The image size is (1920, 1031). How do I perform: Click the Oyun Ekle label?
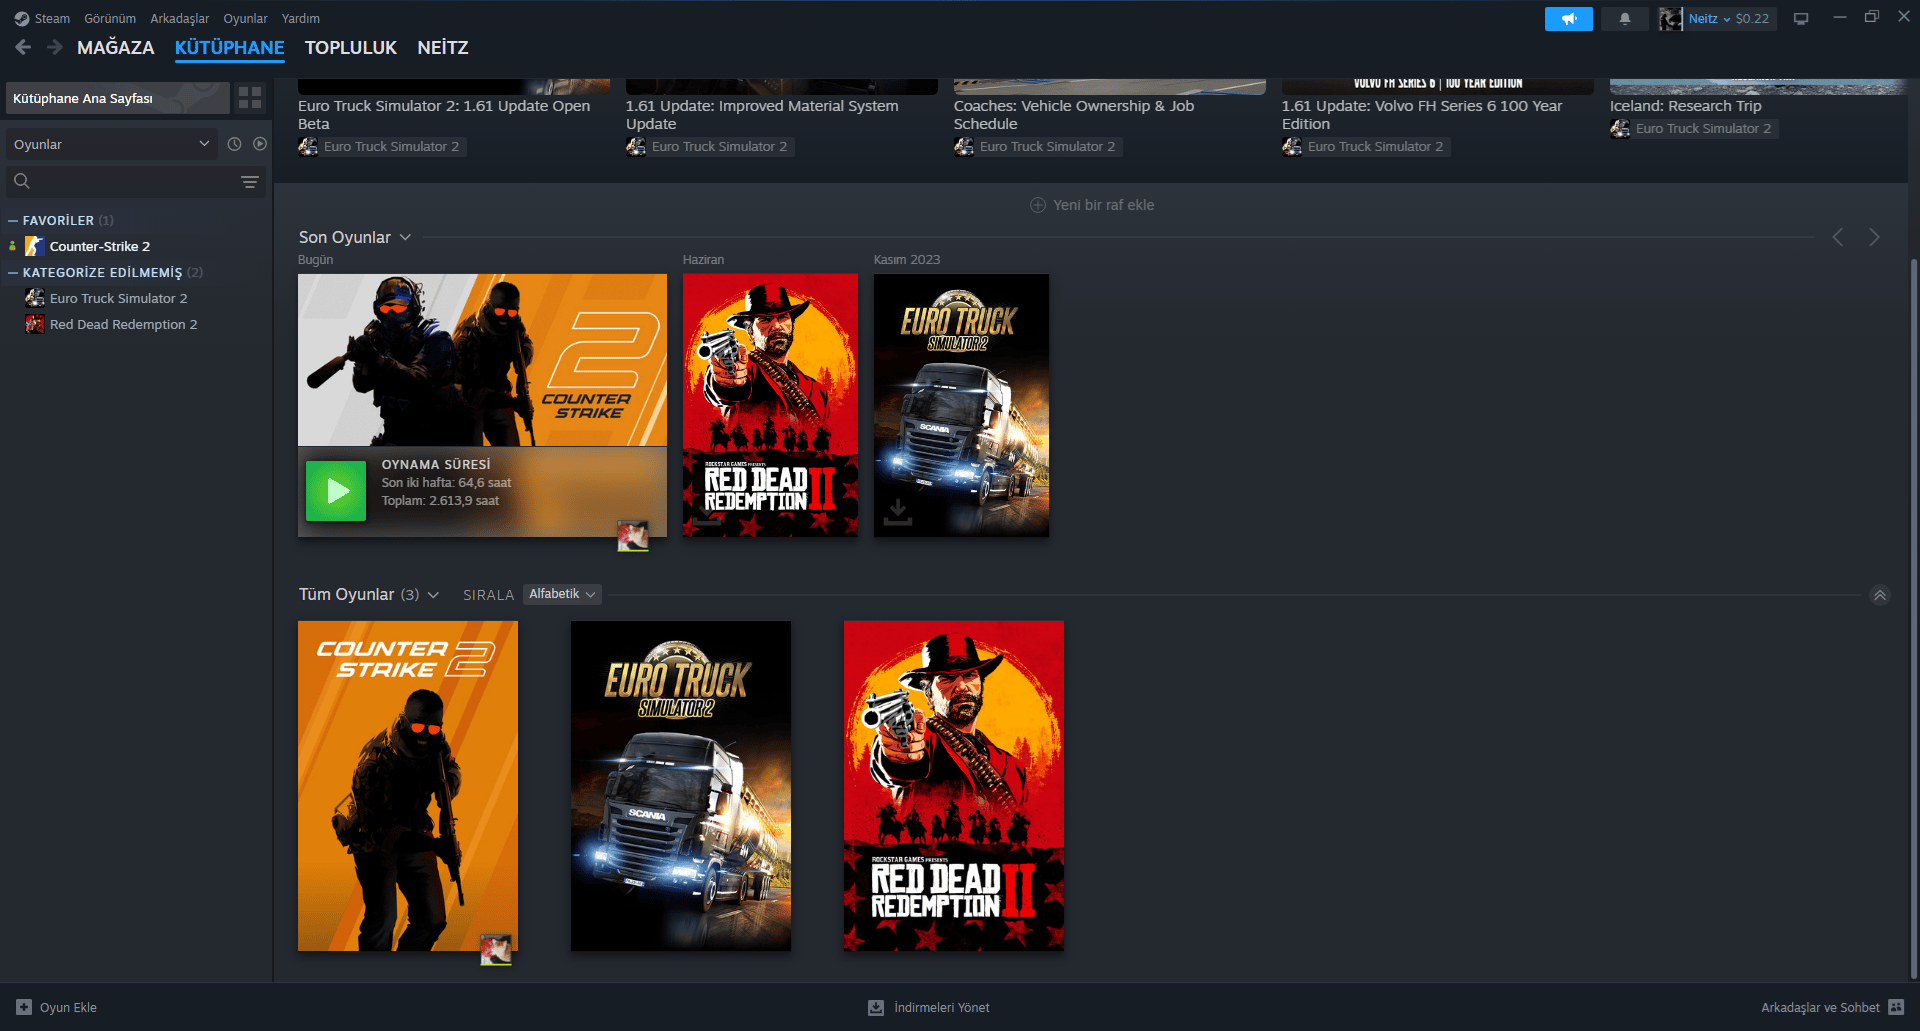(x=68, y=1007)
